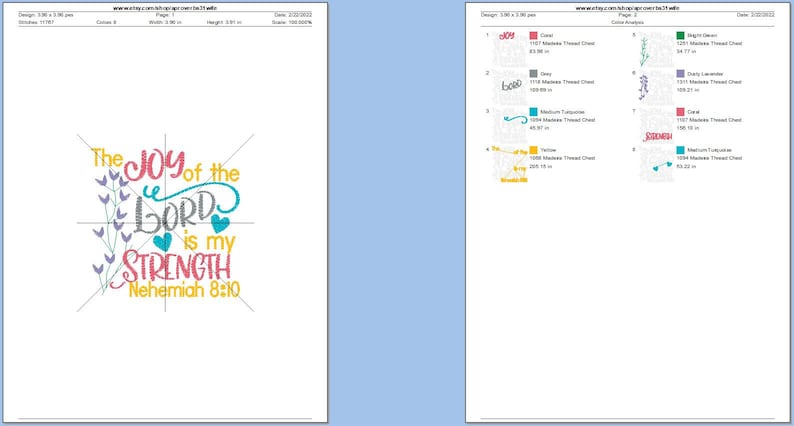Click the 'Width: 3.90 in' text
794x426 pixels.
(x=165, y=22)
